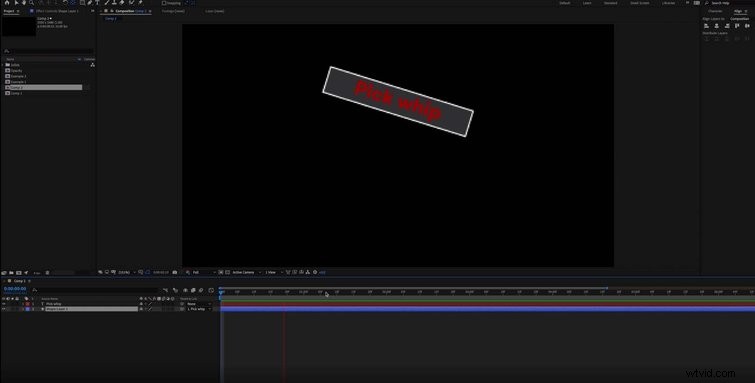Select the highlighted Comp 2 project item
The height and width of the screenshot is (383, 755).
(43, 88)
